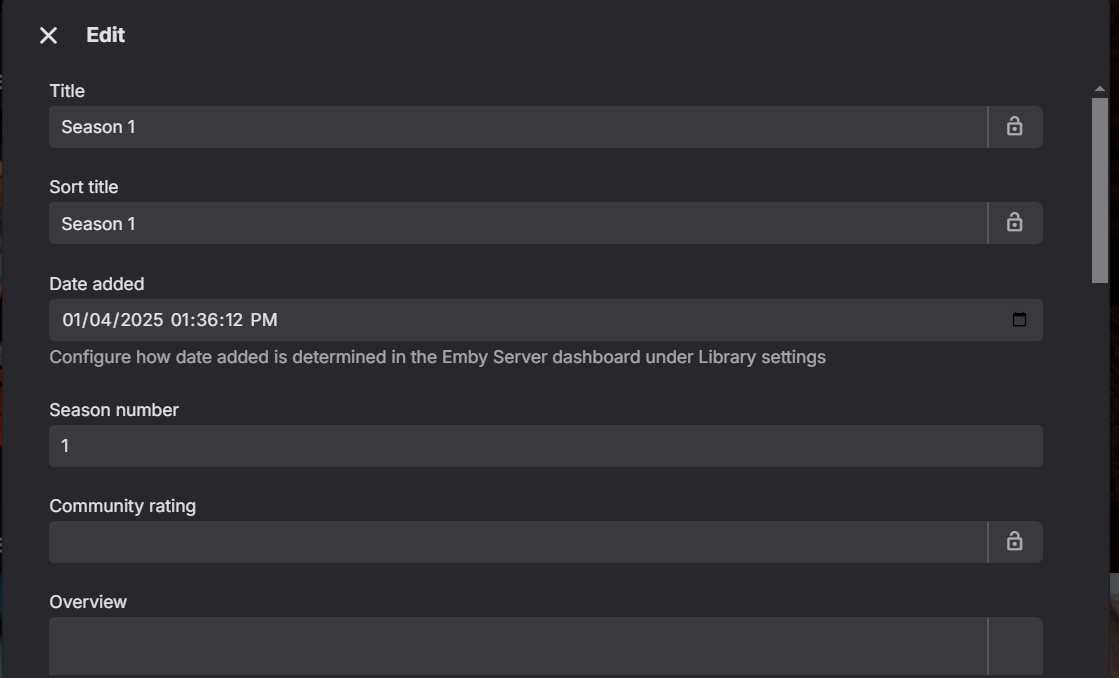This screenshot has height=678, width=1119.
Task: Toggle the lock for Sort title field
Action: click(1014, 223)
